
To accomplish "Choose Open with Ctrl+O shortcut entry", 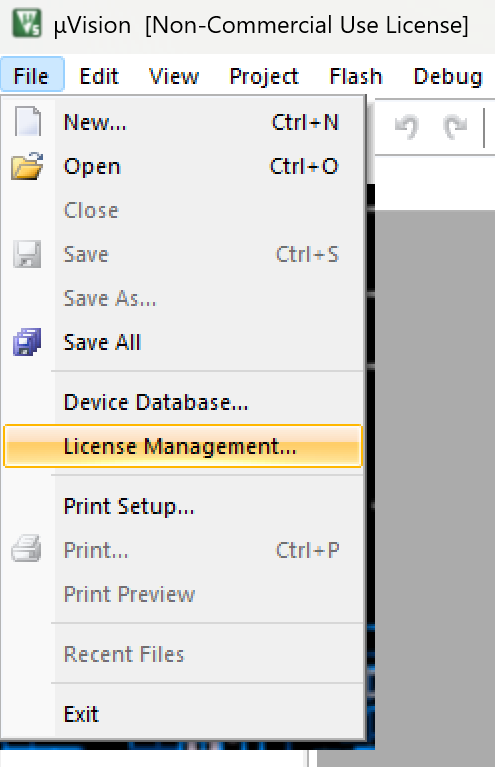I will coord(182,166).
